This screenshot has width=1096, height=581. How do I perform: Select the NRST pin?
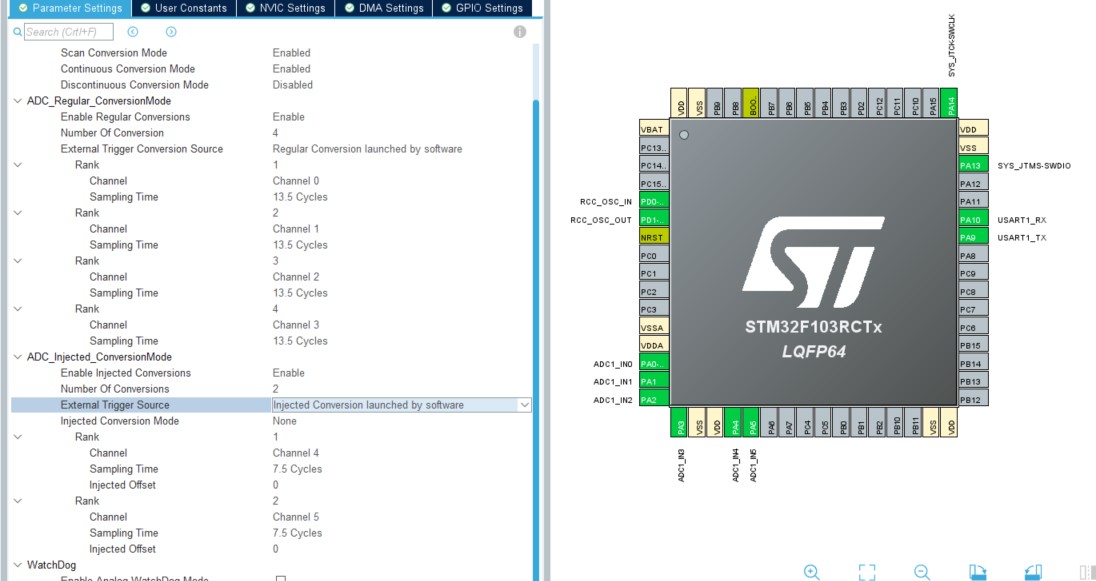654,238
